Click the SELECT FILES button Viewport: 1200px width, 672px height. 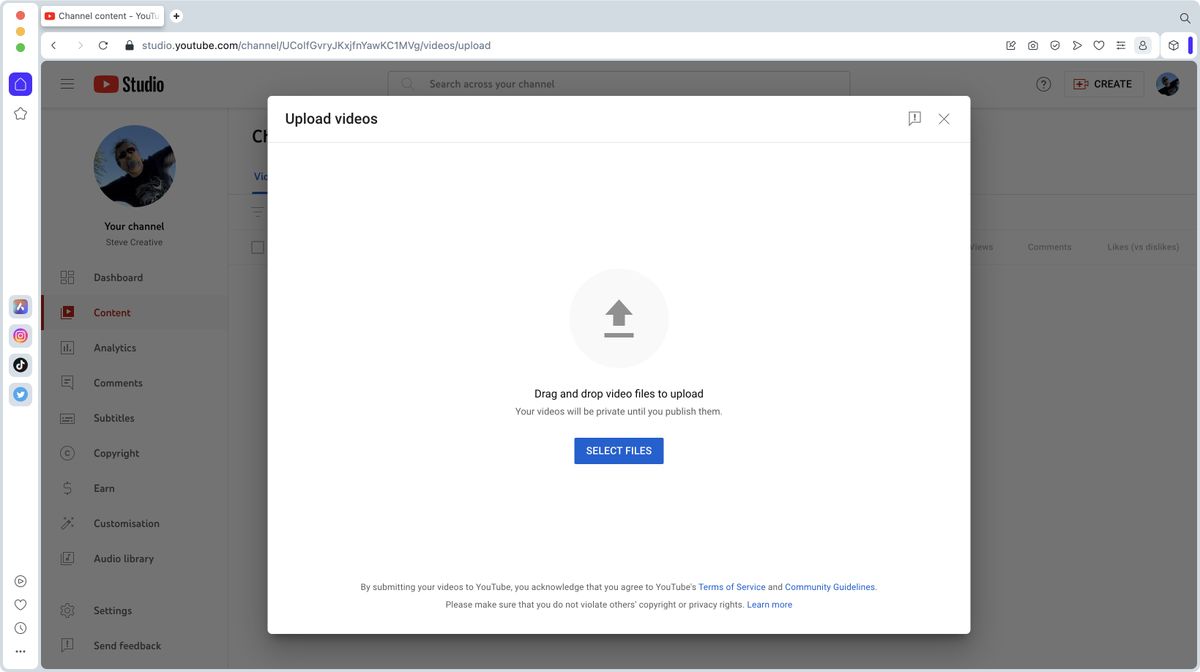618,450
